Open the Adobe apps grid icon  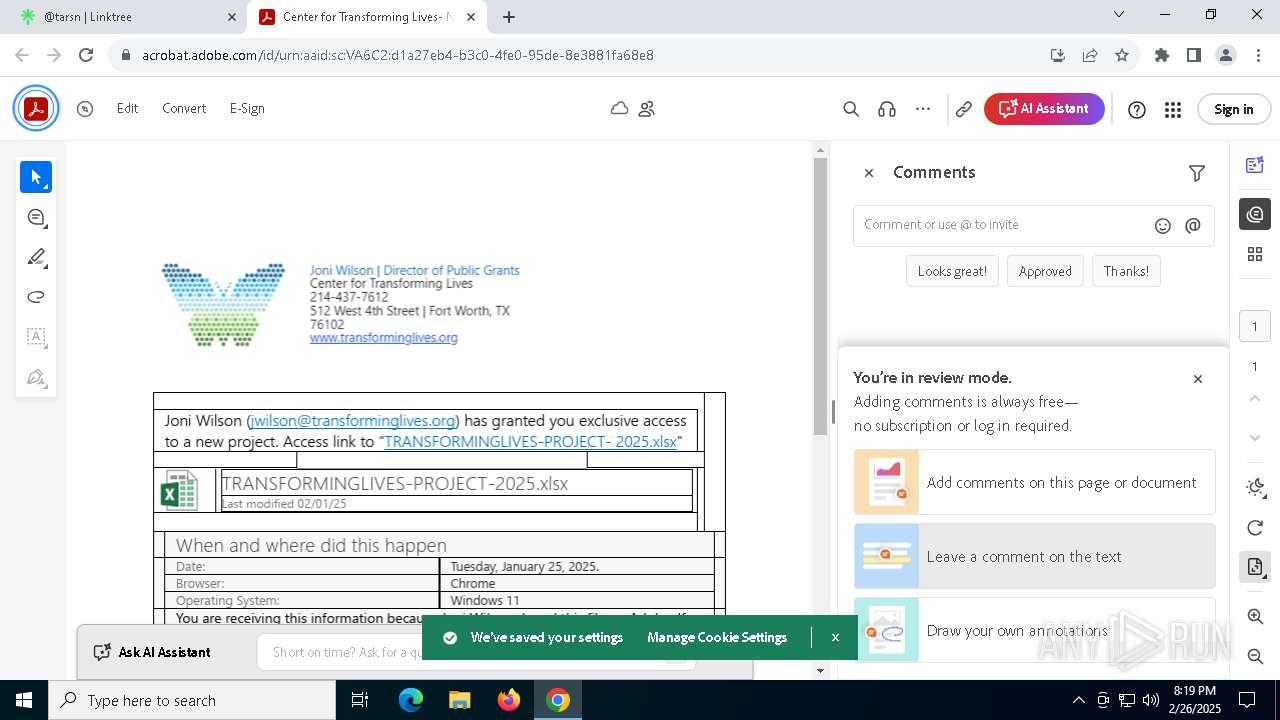pyautogui.click(x=1173, y=110)
